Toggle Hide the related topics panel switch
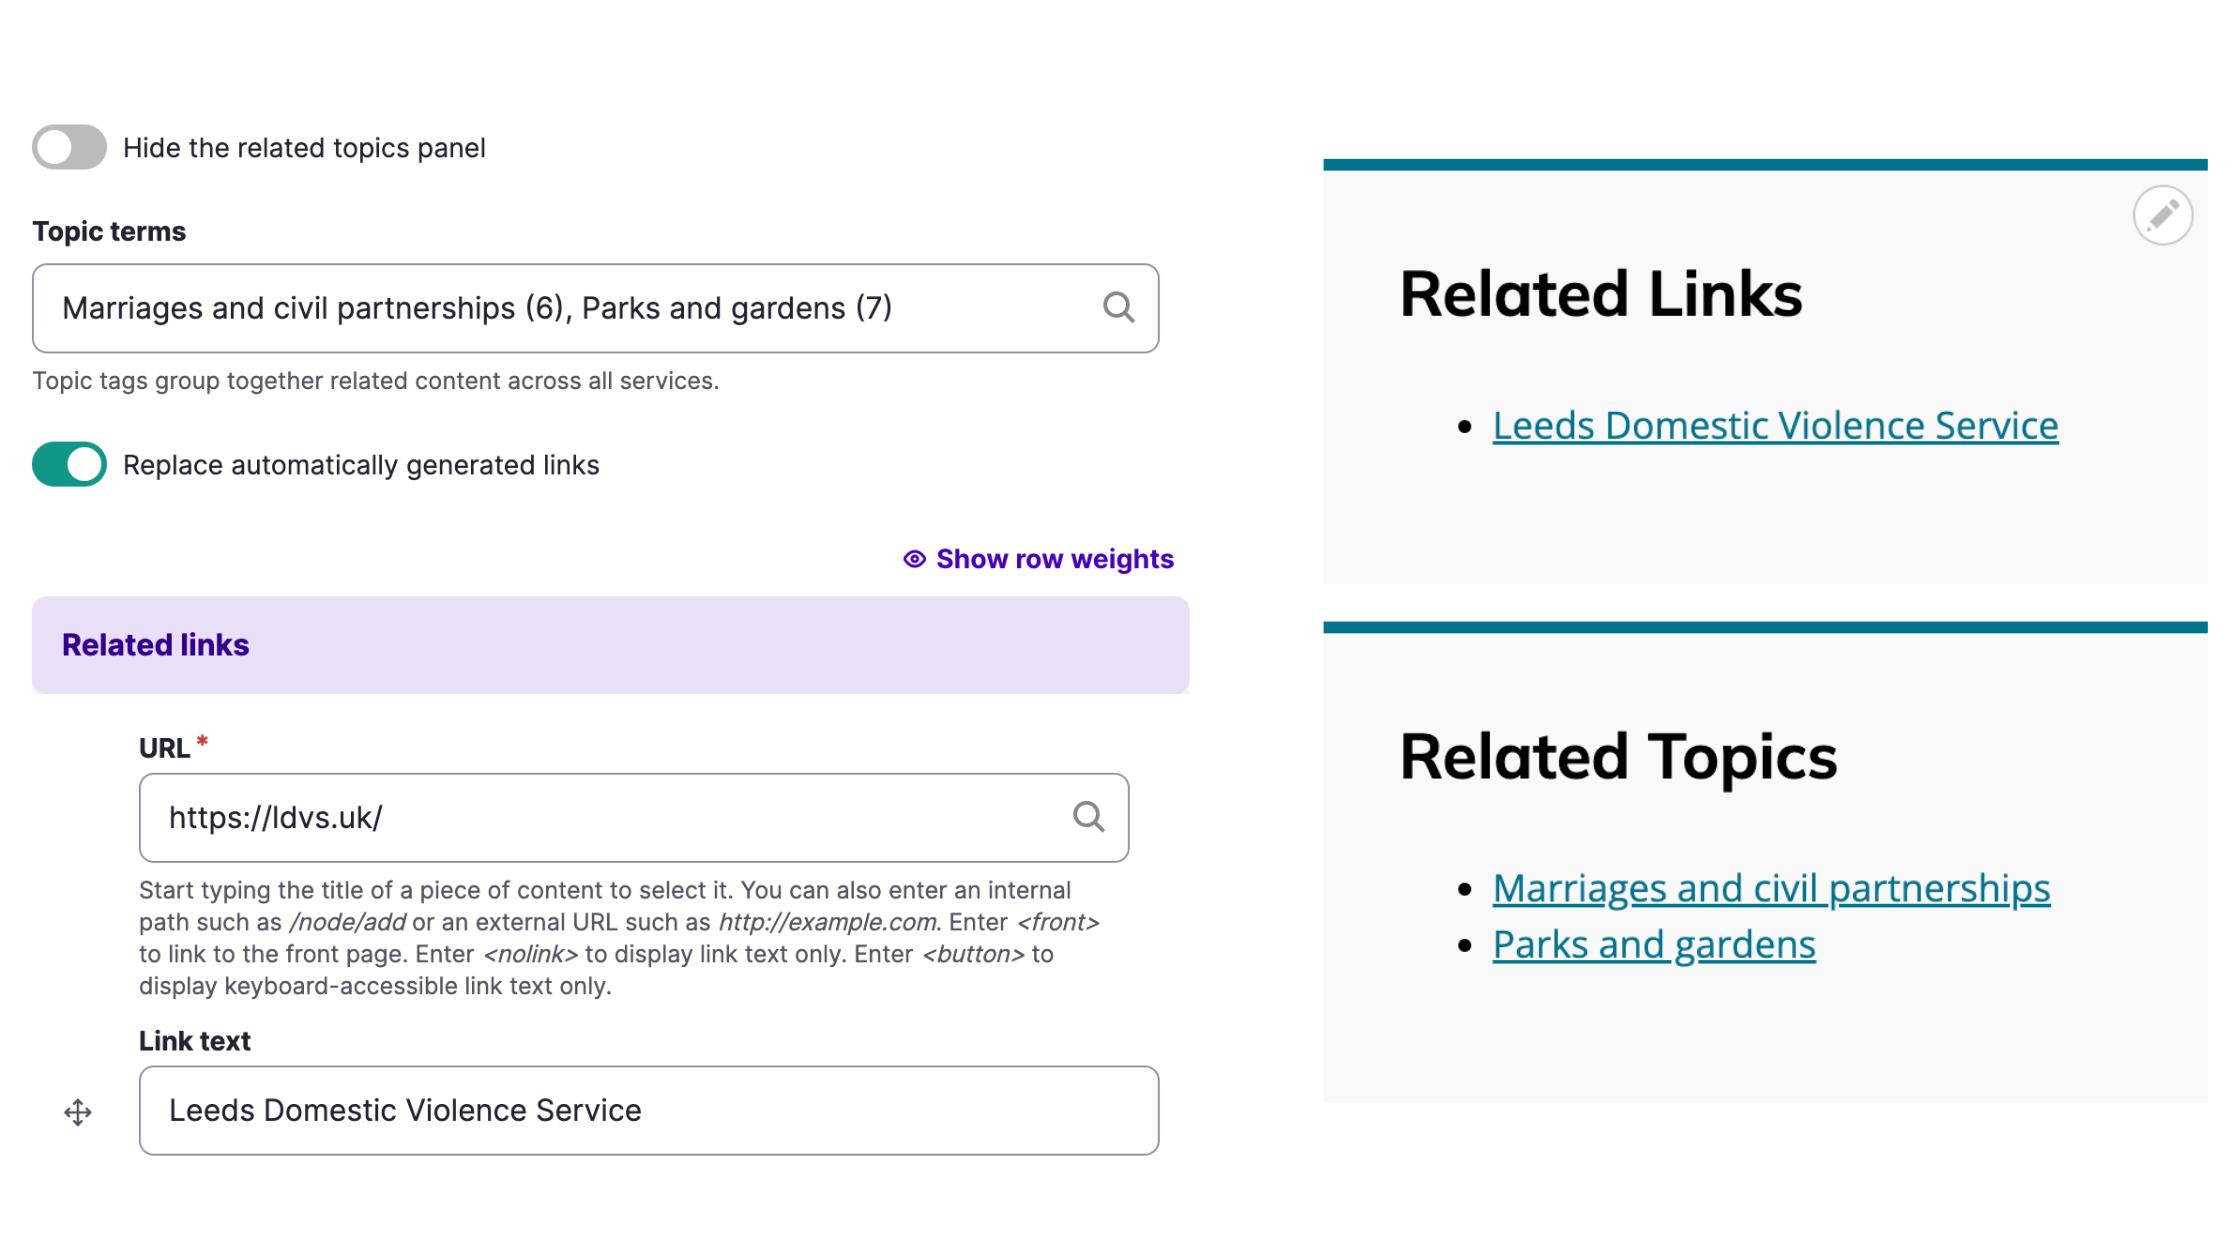 tap(69, 148)
